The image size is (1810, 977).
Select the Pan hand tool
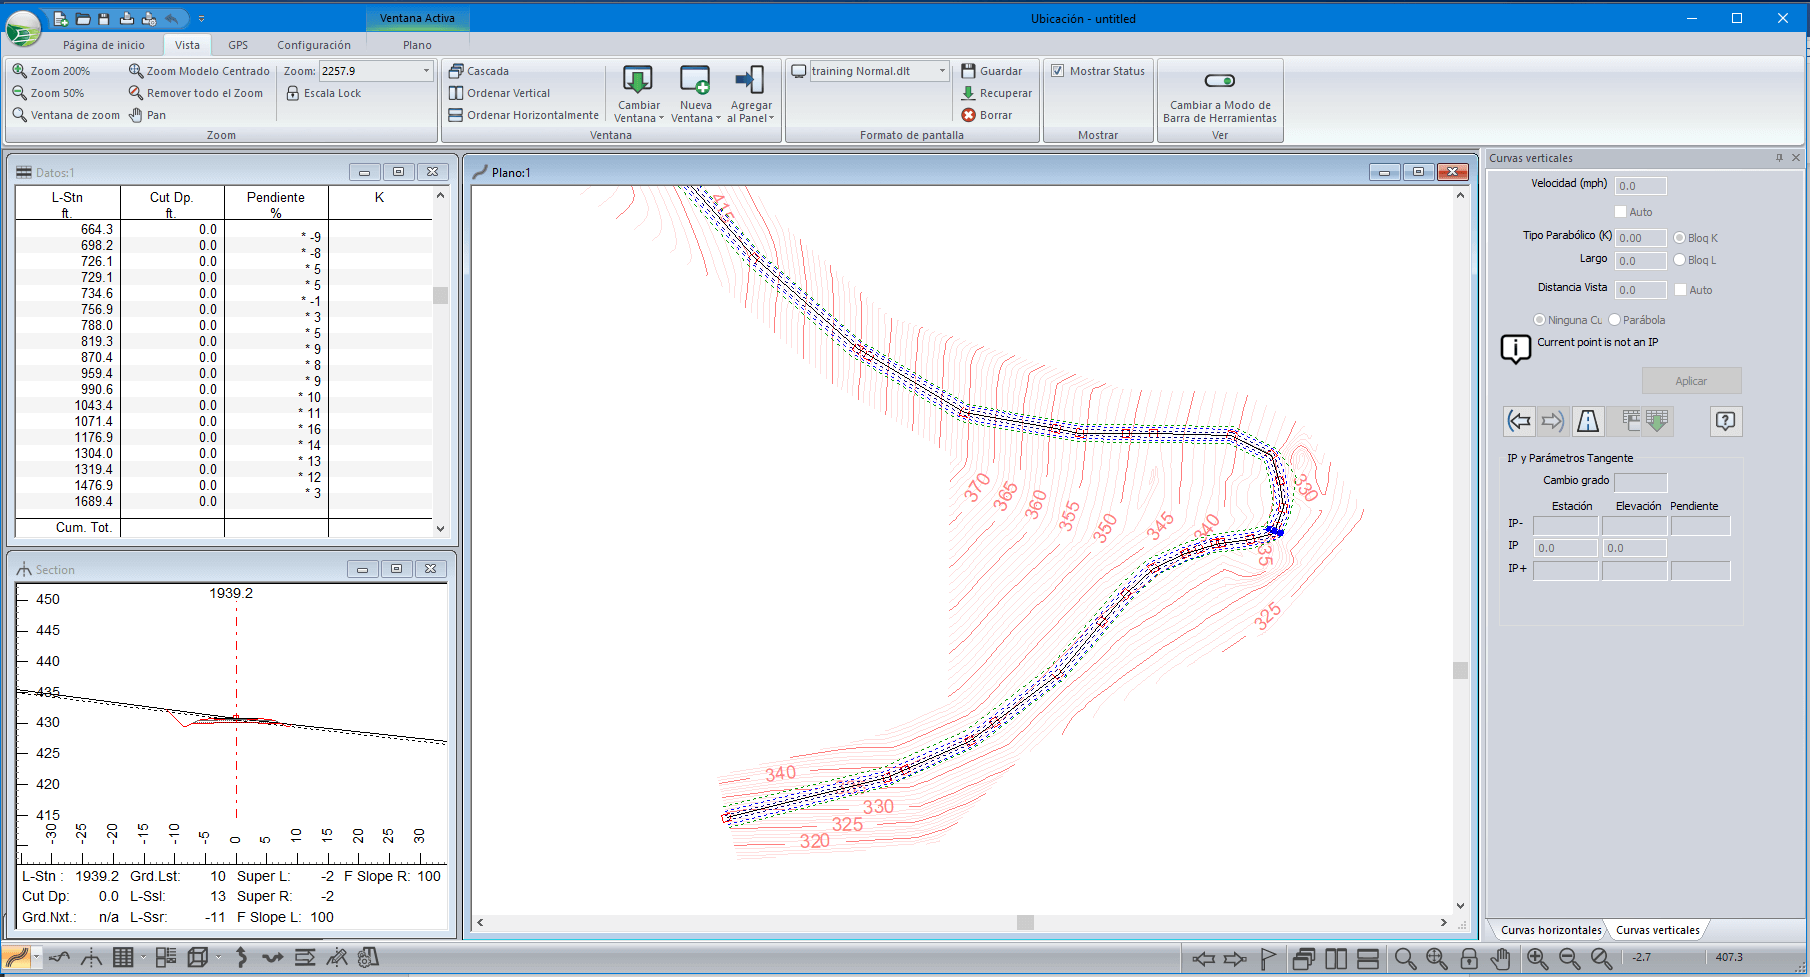pyautogui.click(x=146, y=115)
